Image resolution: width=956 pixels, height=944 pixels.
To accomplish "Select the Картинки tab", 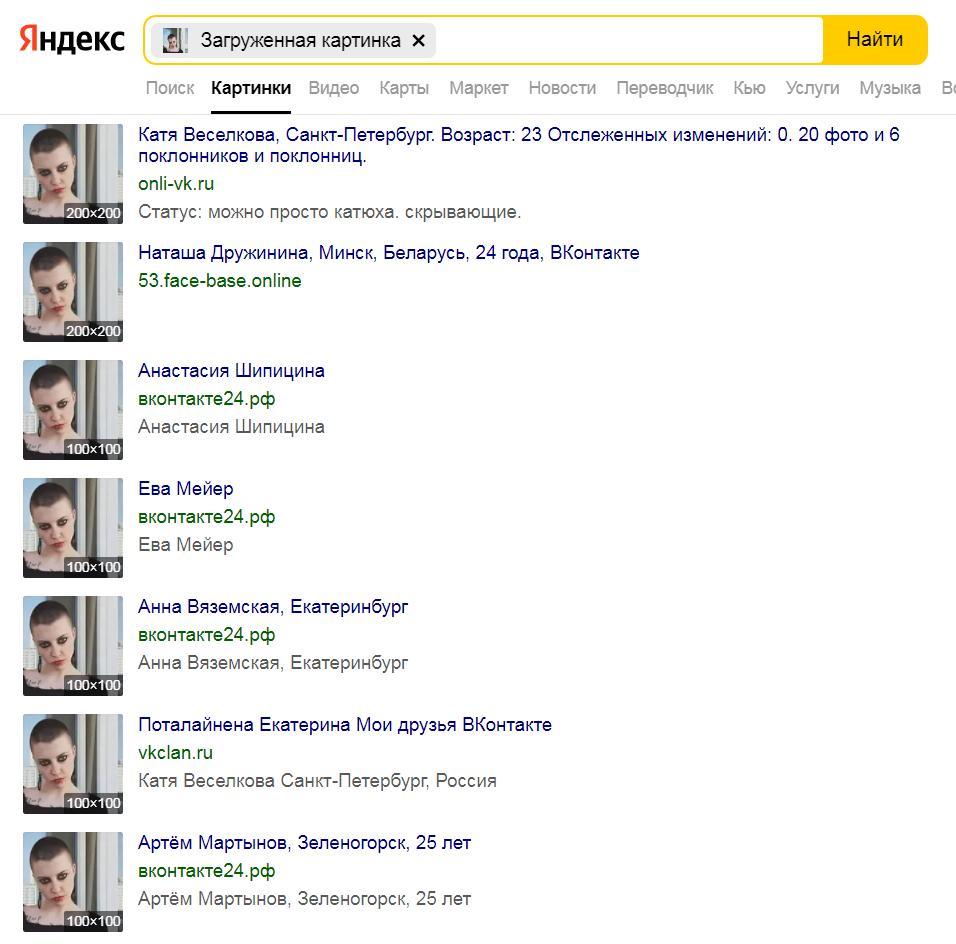I will coord(251,88).
